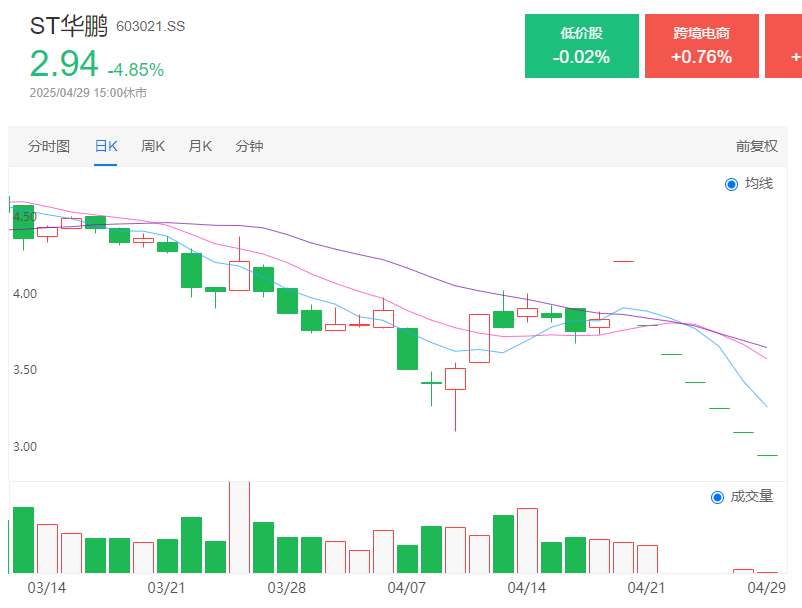Click the -4.85% change percentage
Viewport: 802px width, 608px height.
[x=136, y=70]
